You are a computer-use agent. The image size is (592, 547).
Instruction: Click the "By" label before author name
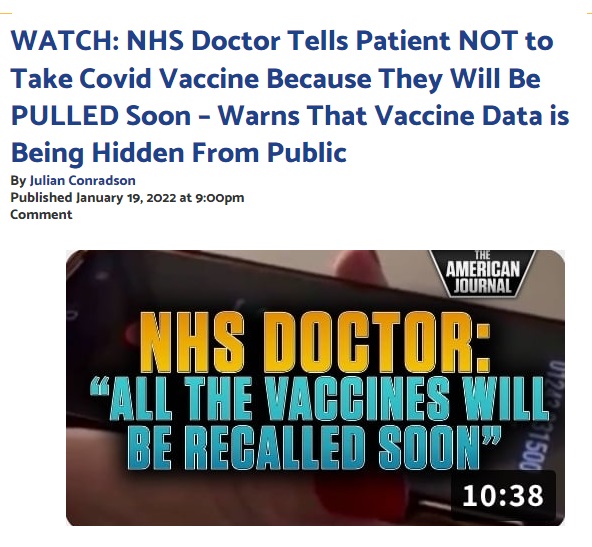pyautogui.click(x=18, y=181)
